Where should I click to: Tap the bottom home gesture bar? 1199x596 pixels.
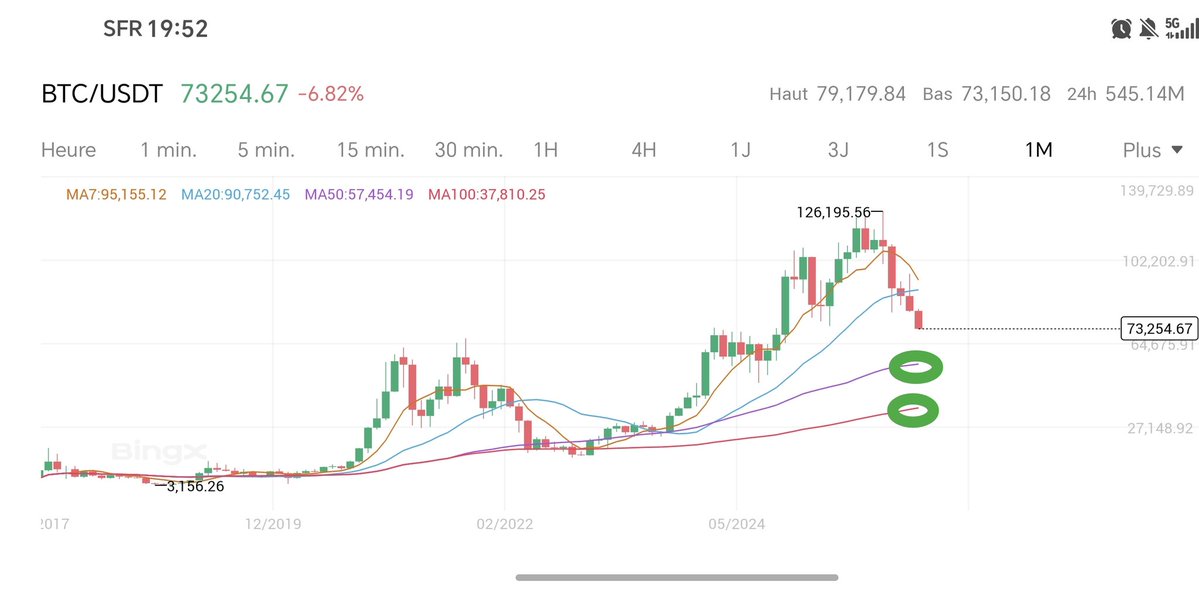coord(677,577)
